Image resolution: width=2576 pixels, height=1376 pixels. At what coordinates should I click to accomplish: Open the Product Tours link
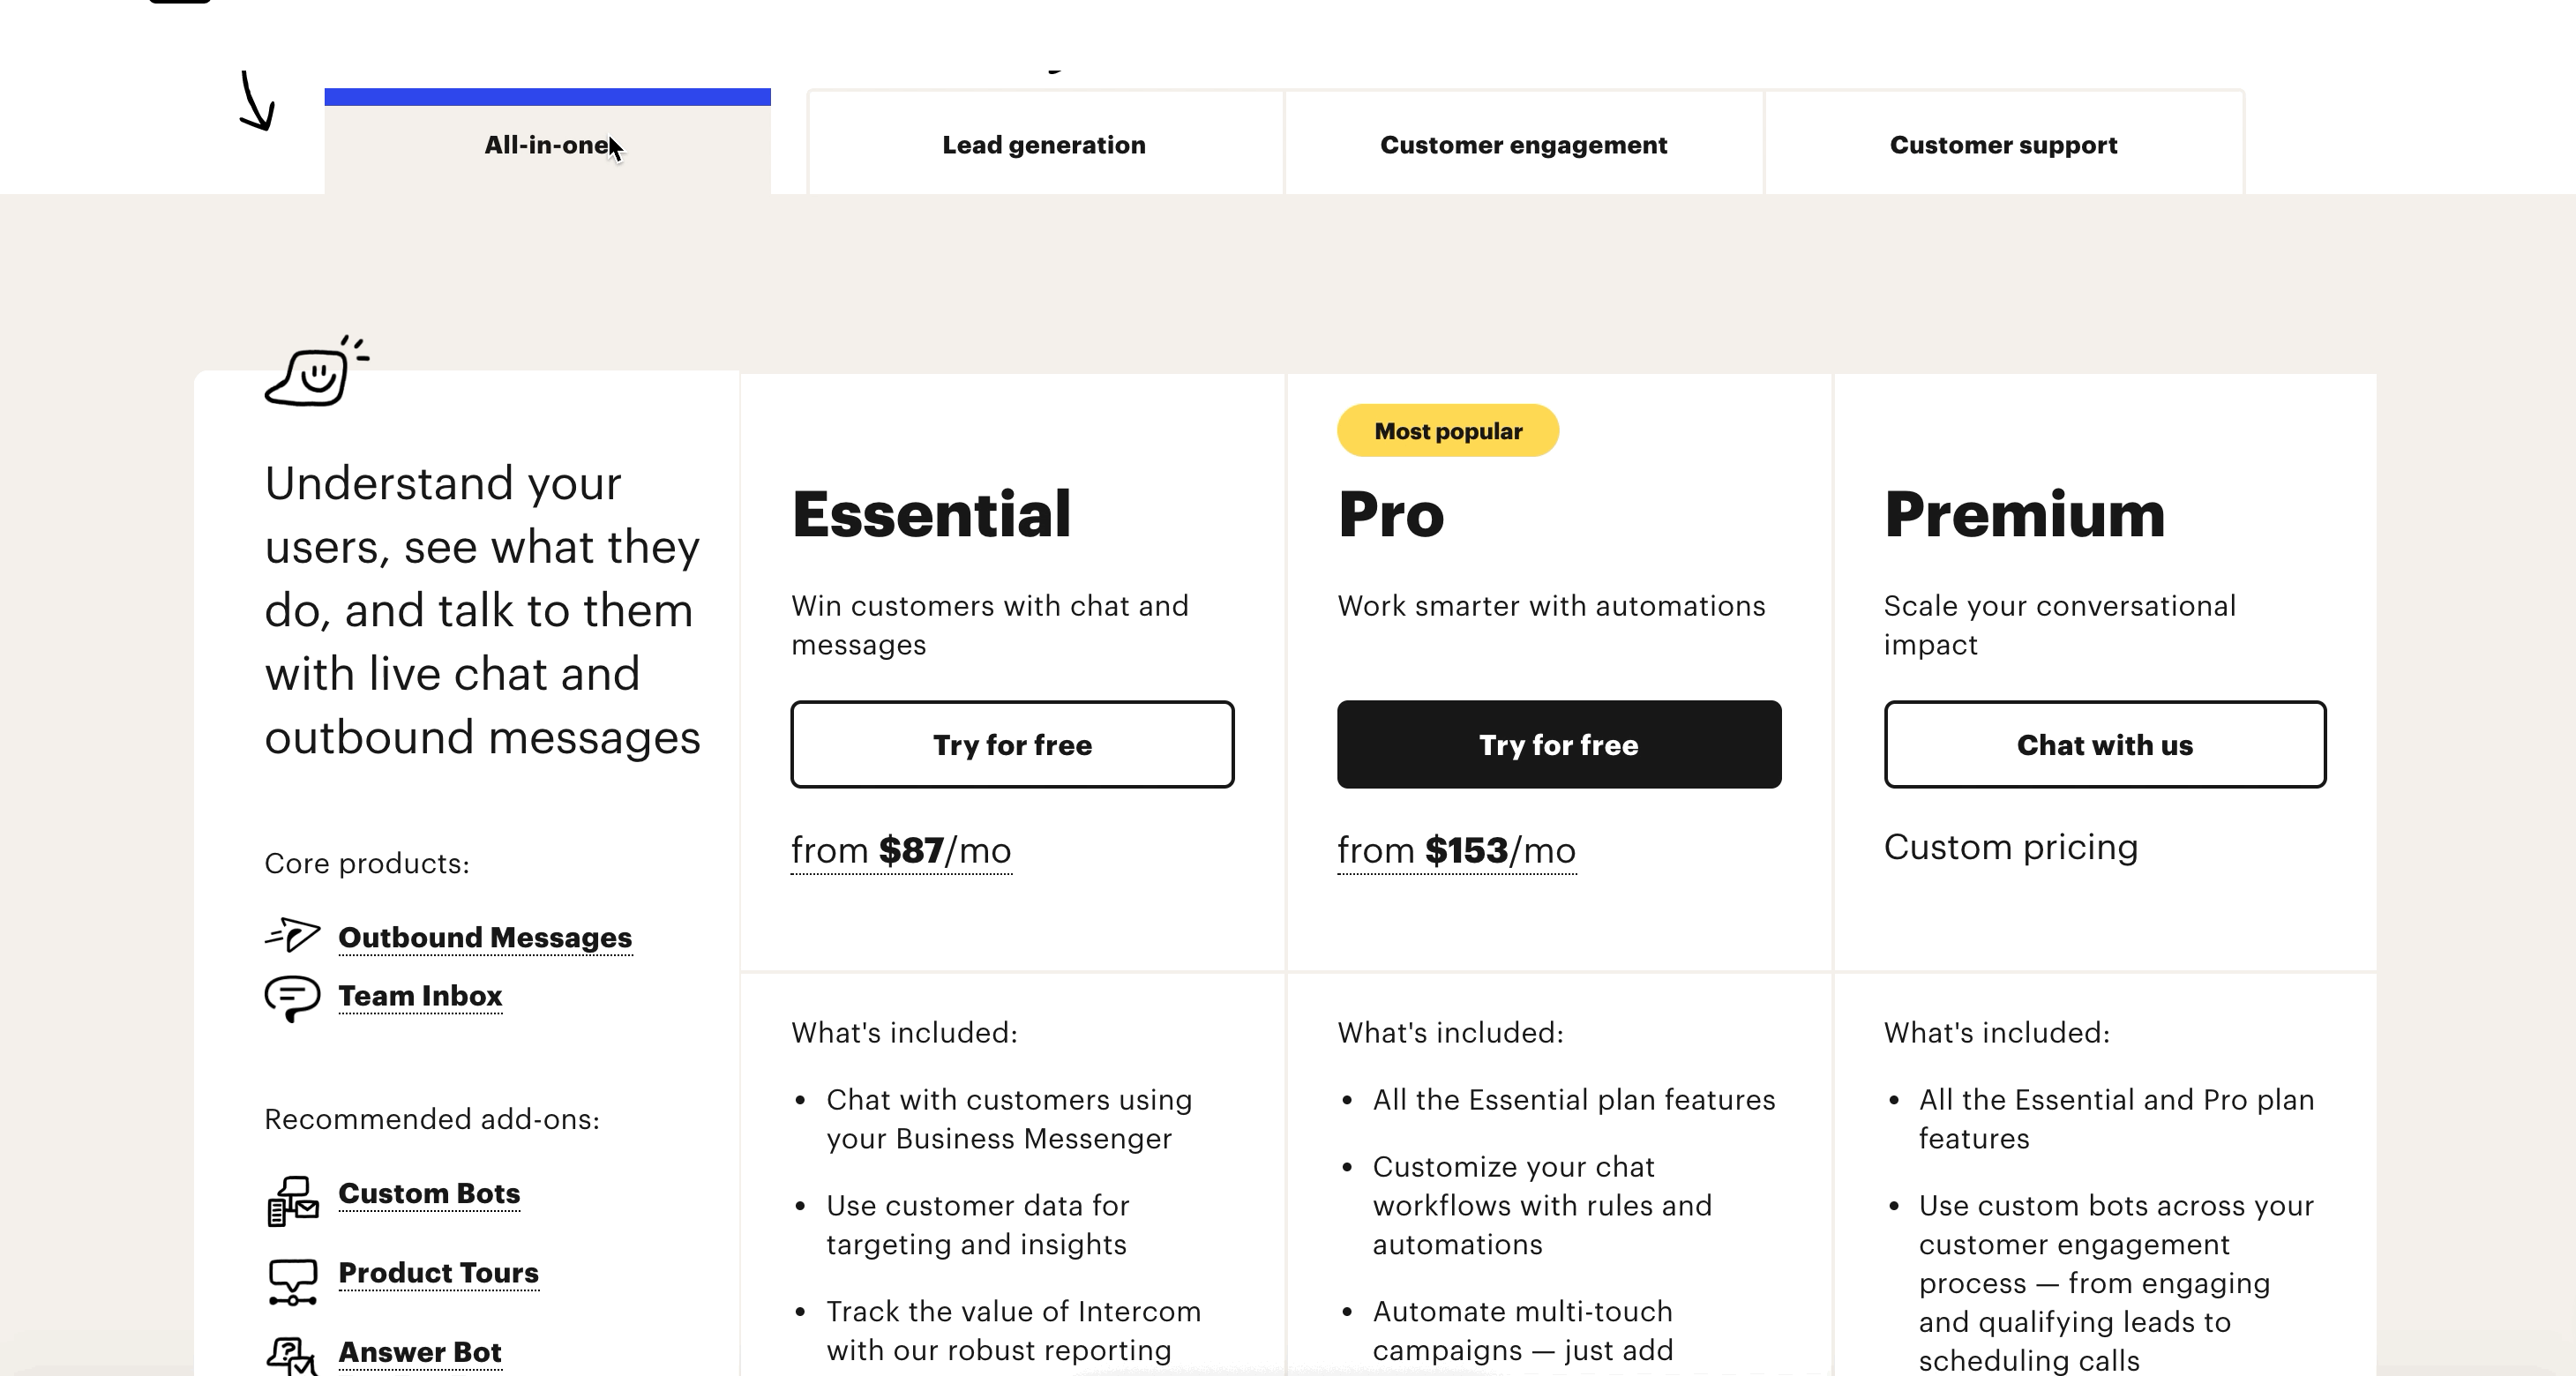[438, 1272]
